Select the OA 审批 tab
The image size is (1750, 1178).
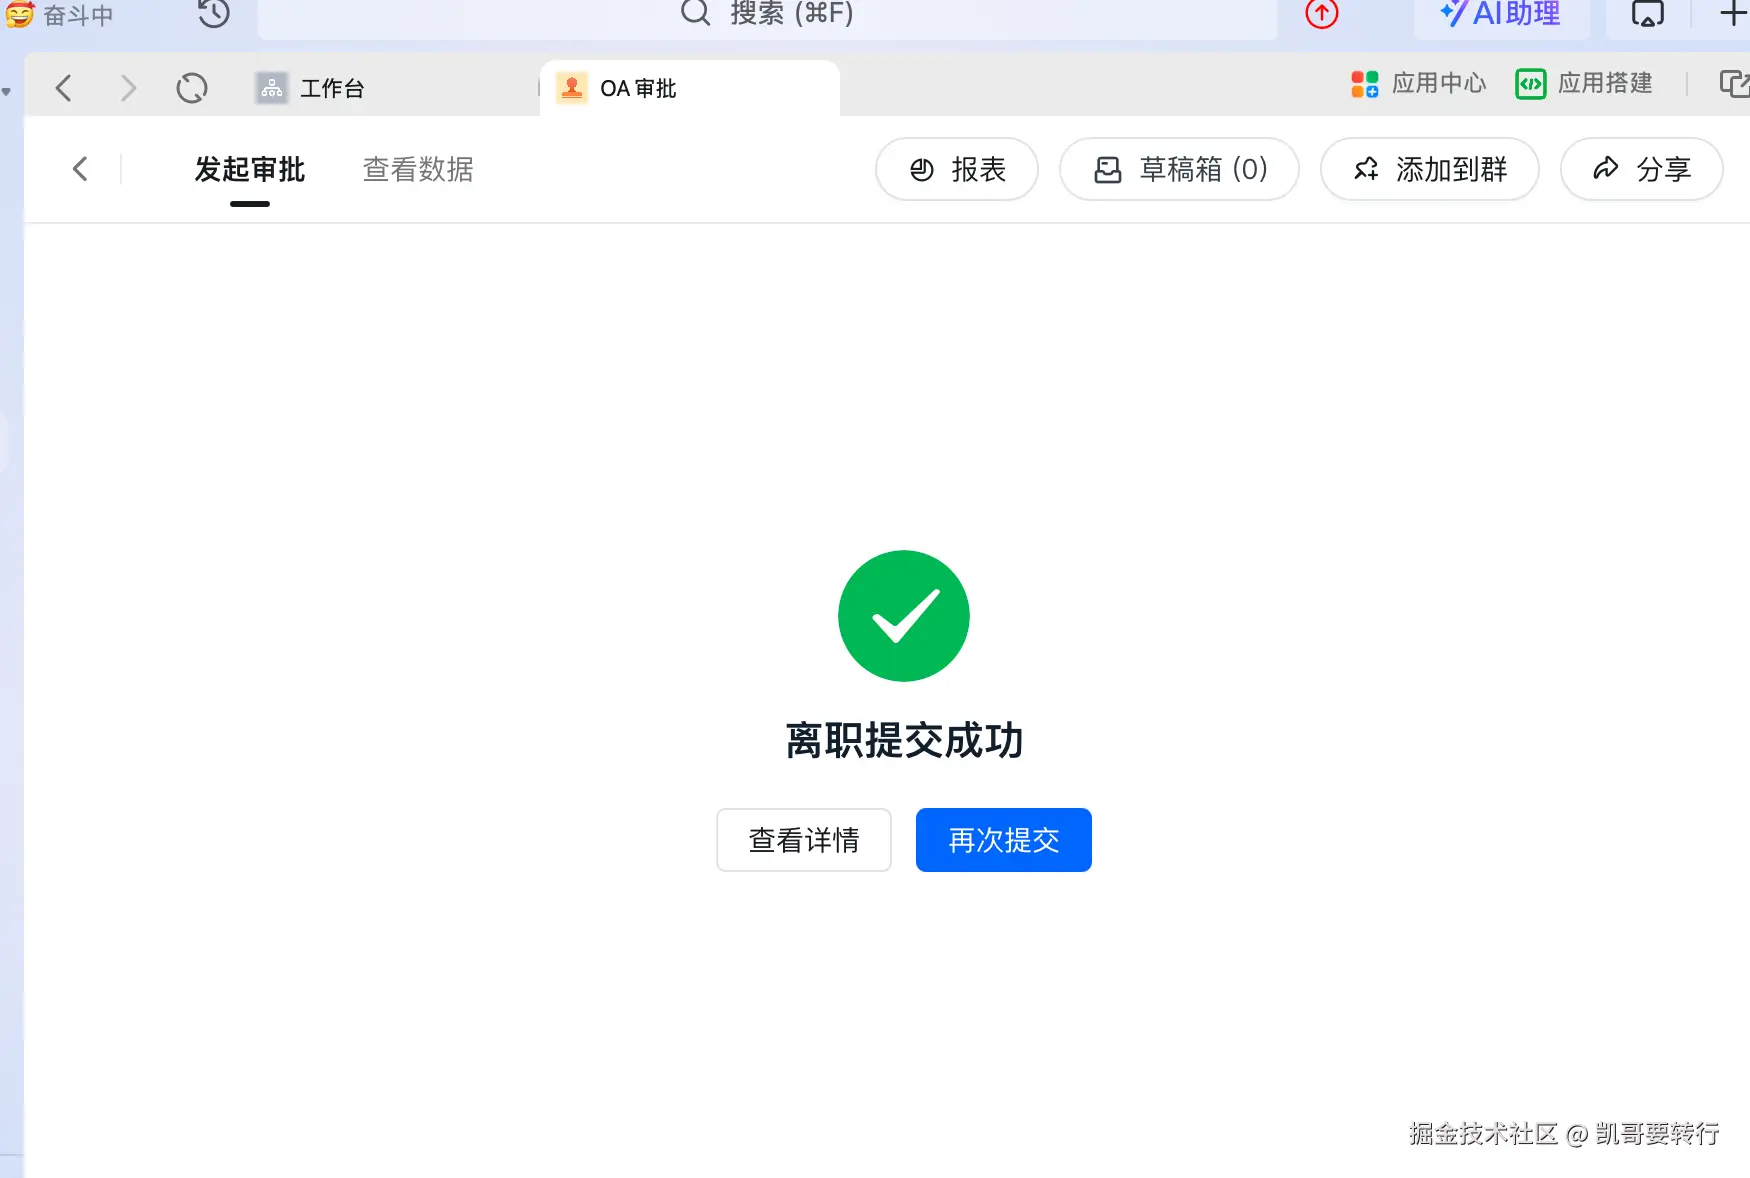coord(637,88)
